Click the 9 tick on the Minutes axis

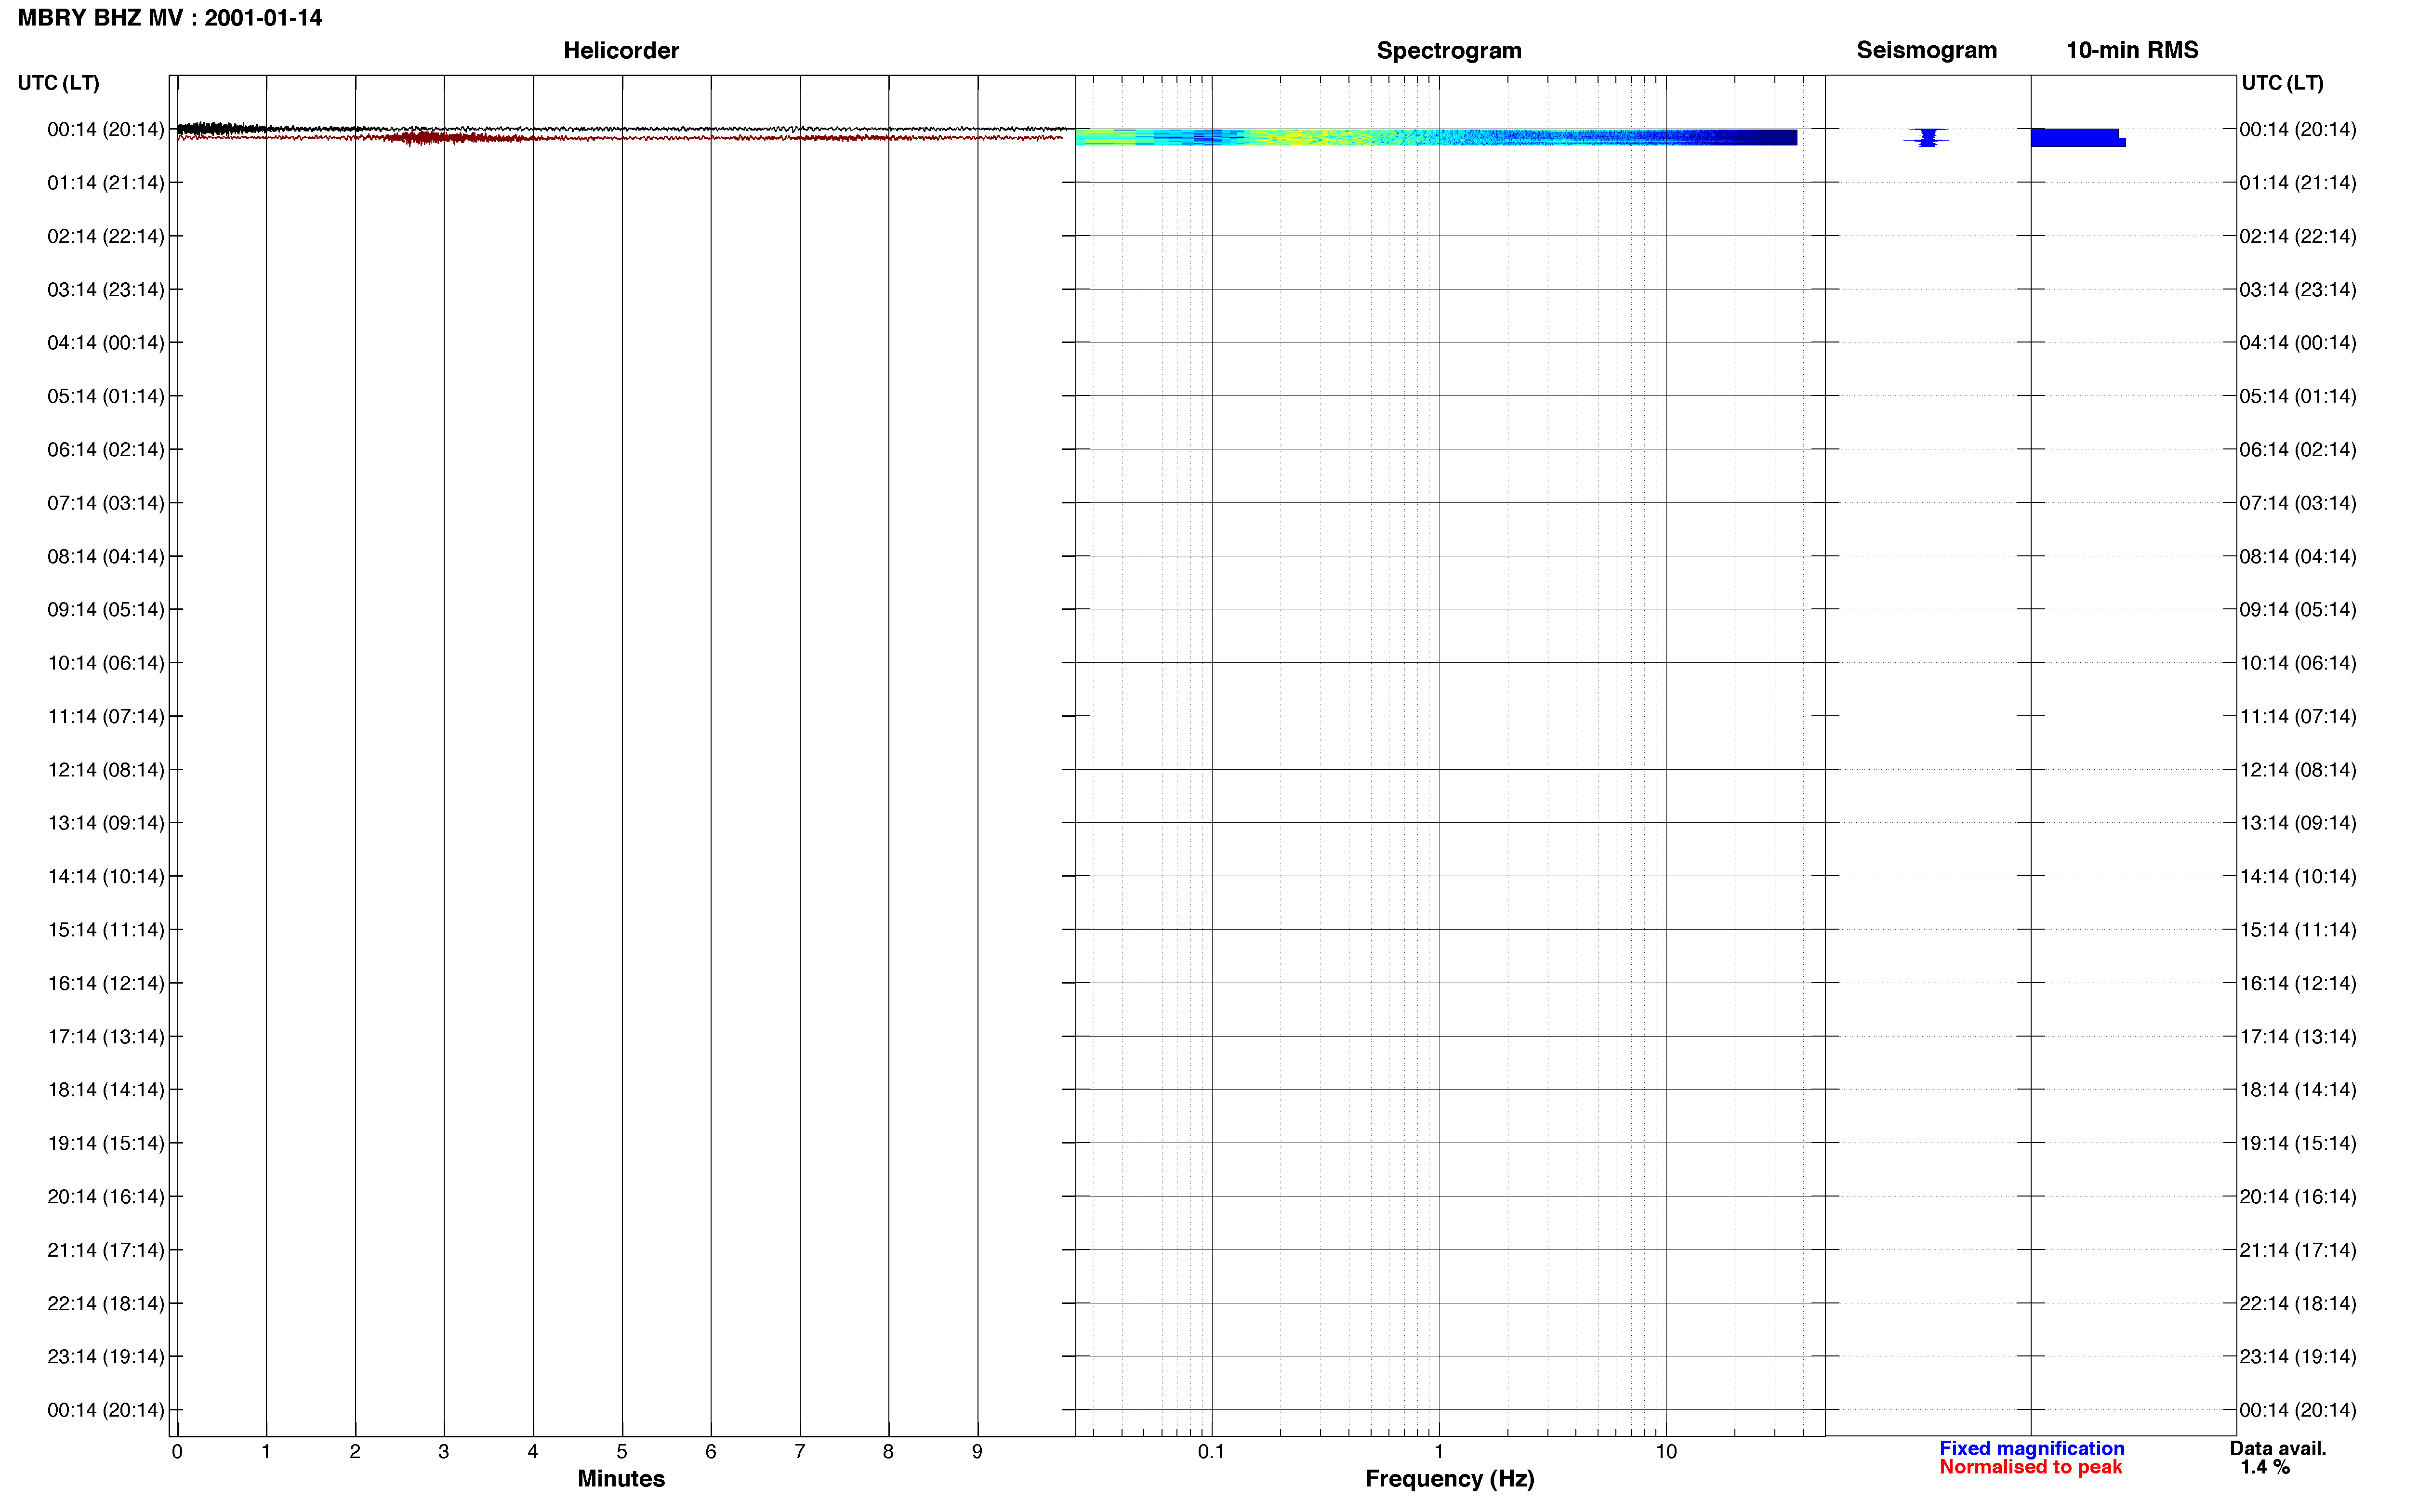977,1451
